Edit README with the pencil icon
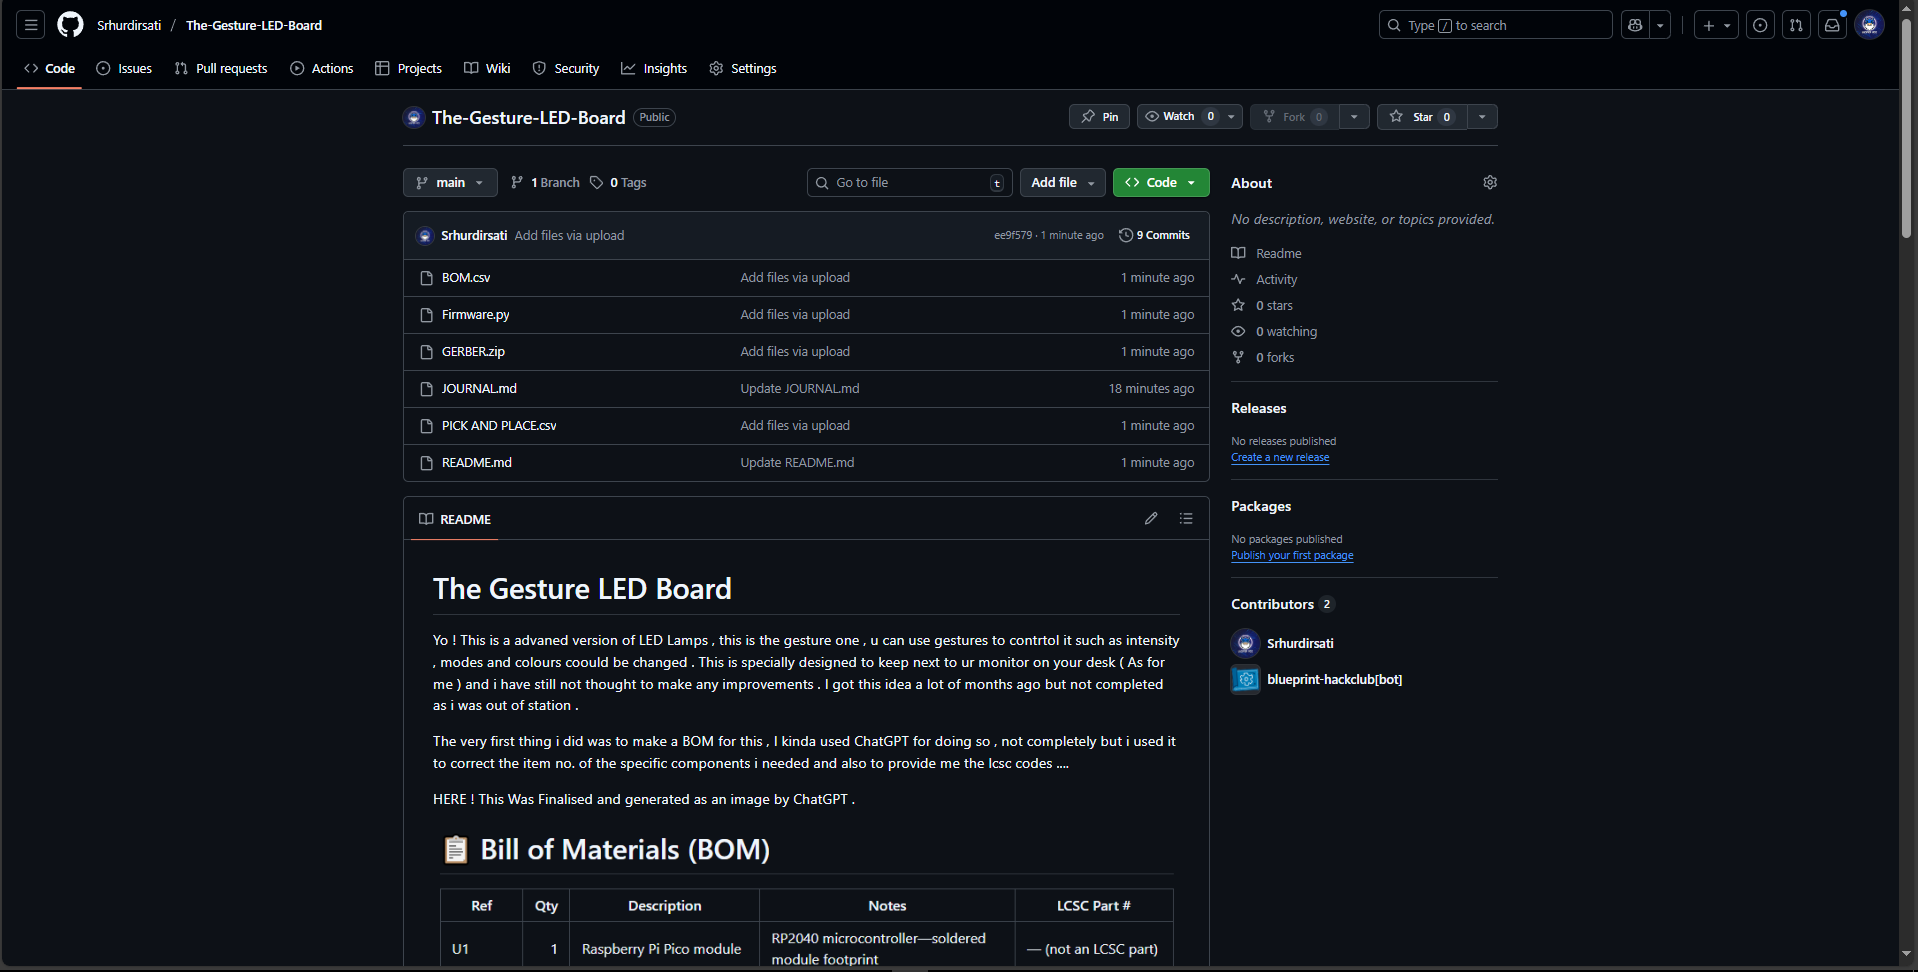 pos(1151,518)
